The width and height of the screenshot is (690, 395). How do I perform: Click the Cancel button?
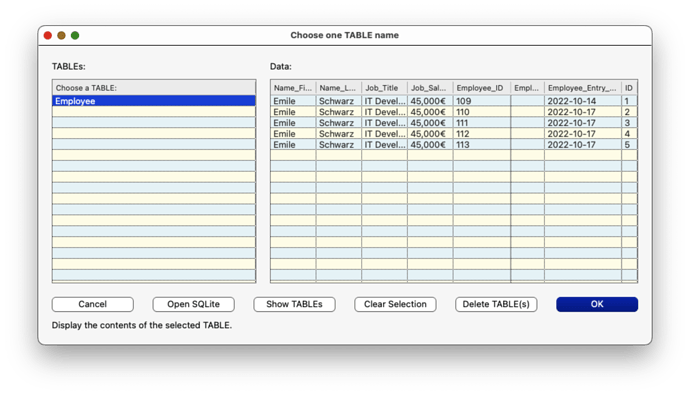[x=92, y=304]
